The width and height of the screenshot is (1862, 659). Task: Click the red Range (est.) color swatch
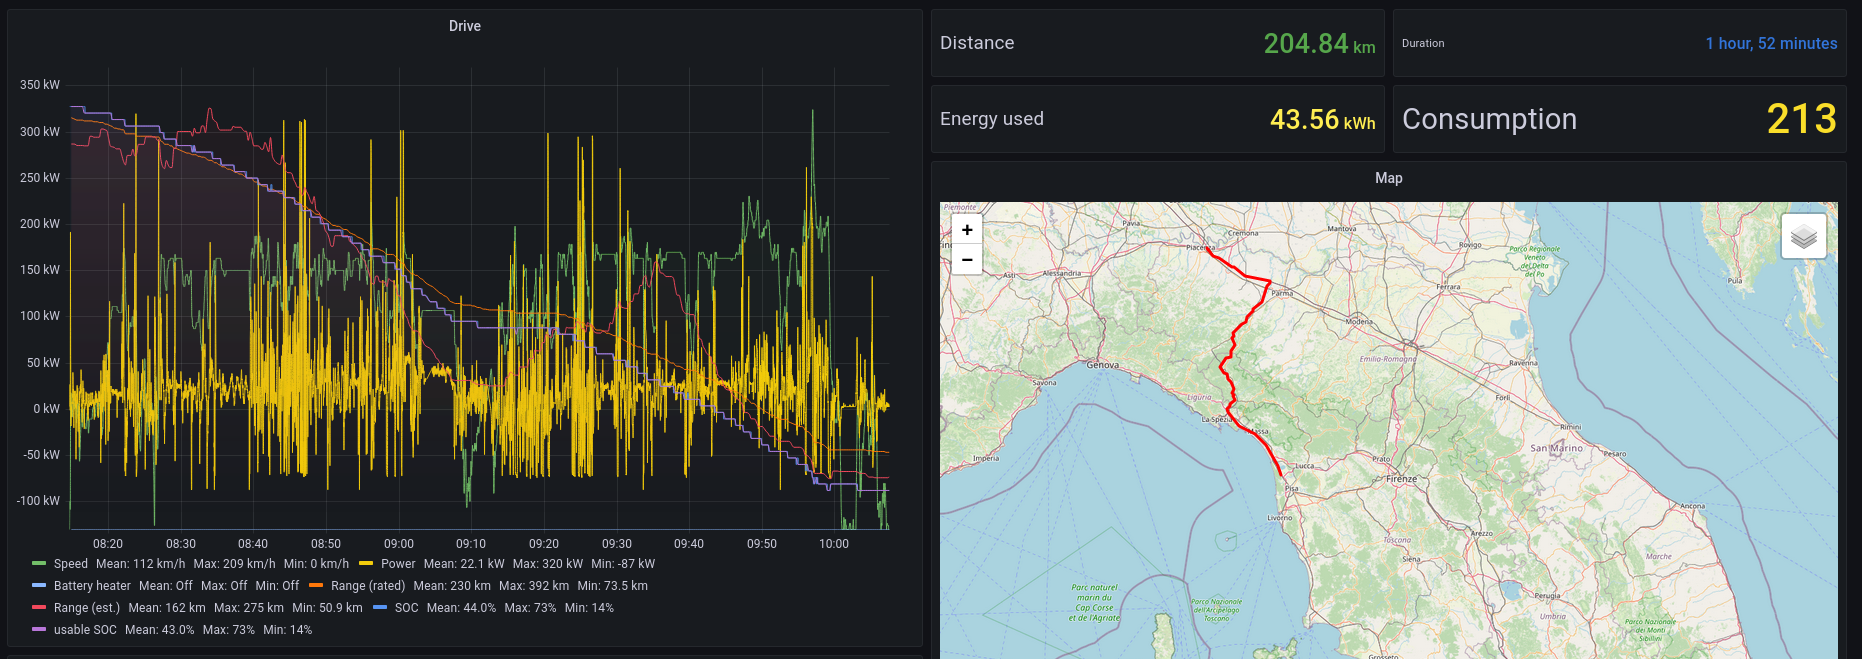[x=39, y=608]
